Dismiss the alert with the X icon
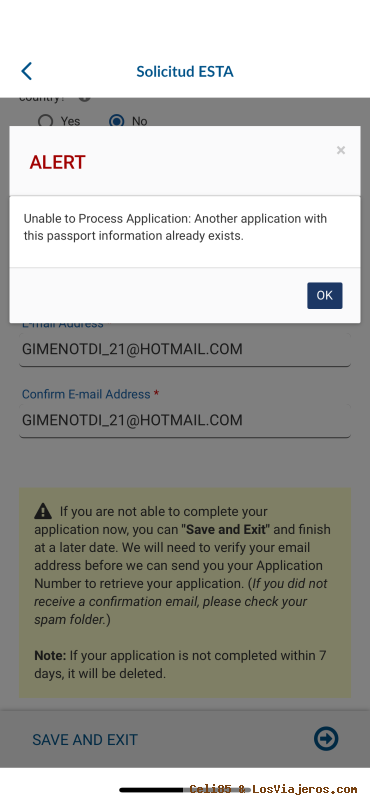This screenshot has height=800, width=370. [341, 150]
